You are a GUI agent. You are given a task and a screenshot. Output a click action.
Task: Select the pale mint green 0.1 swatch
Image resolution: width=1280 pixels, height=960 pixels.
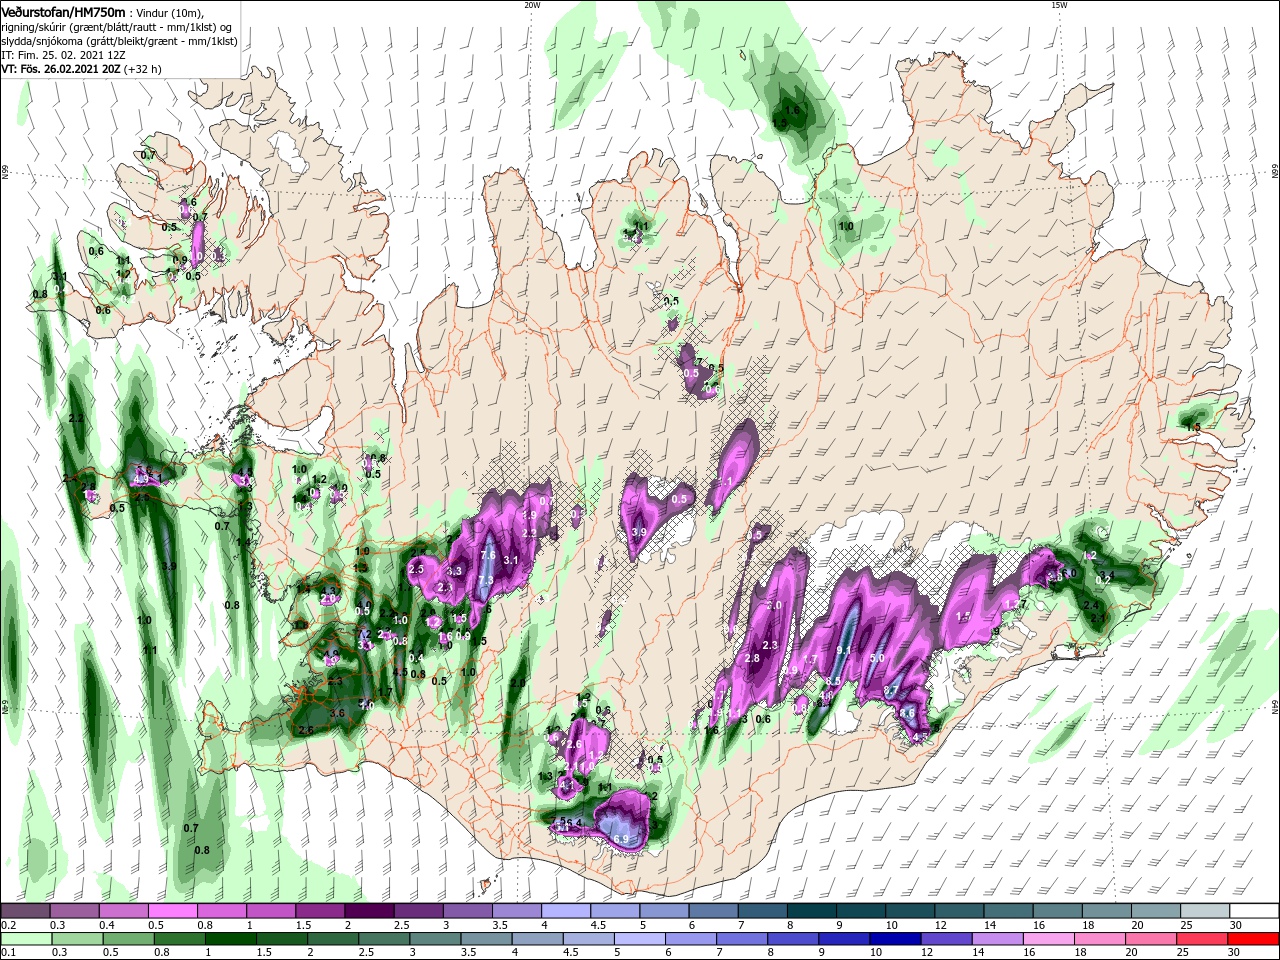25,939
